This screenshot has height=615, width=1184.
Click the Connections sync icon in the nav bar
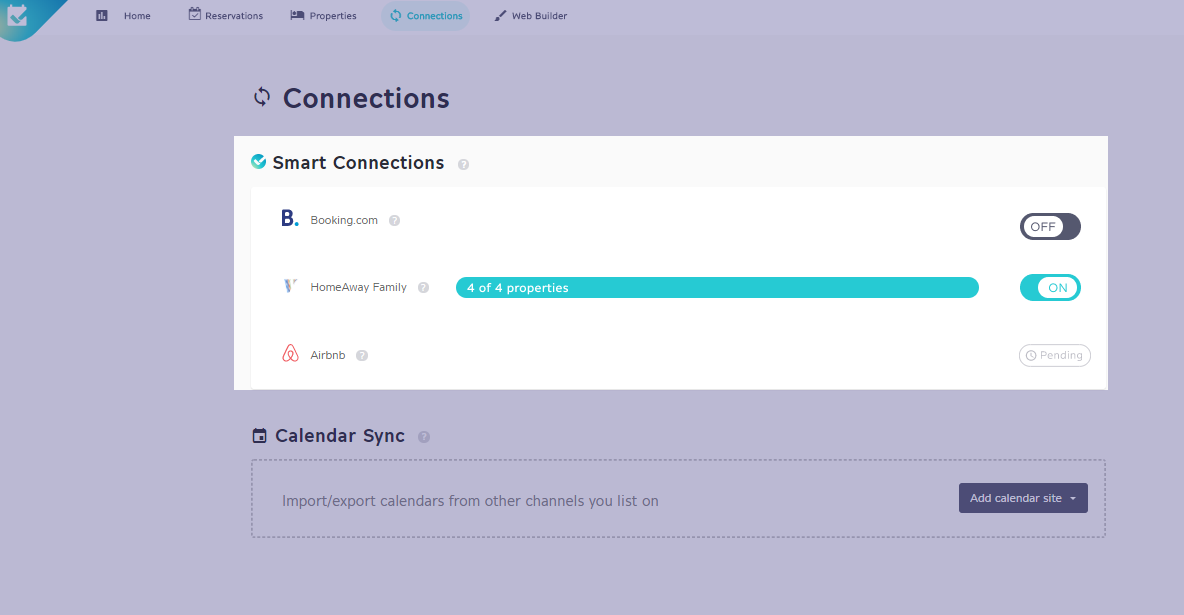tap(396, 16)
